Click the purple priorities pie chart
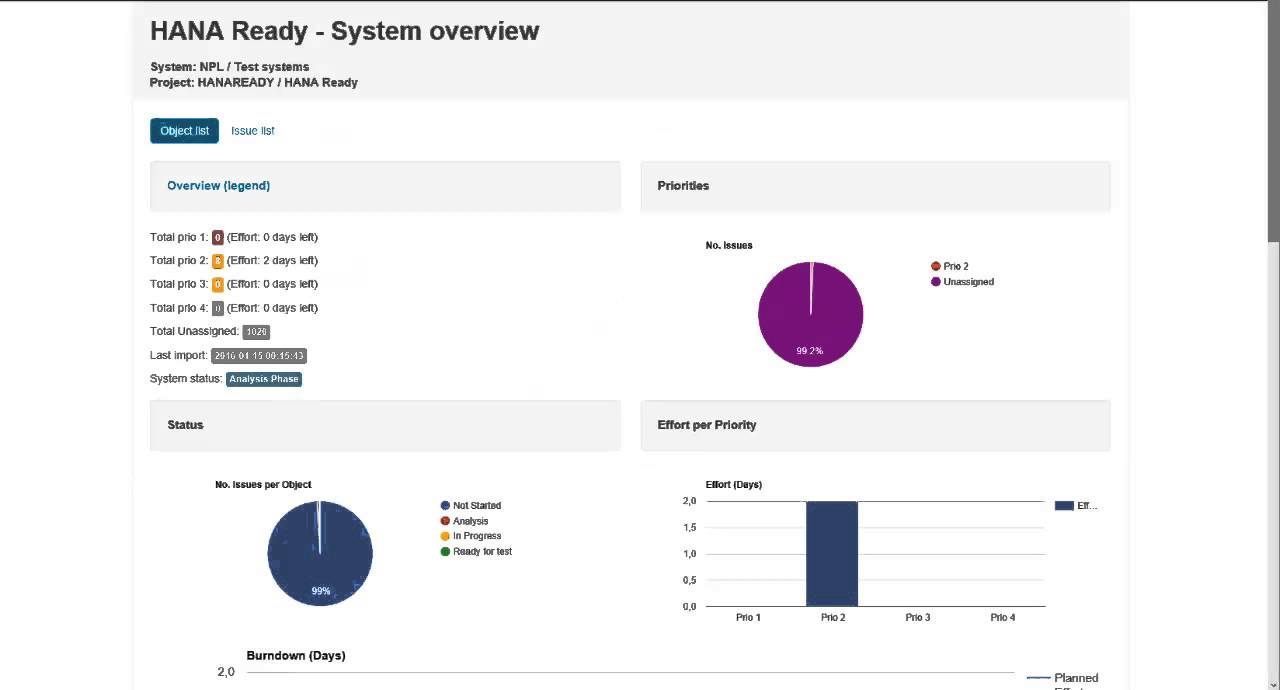This screenshot has height=690, width=1280. pos(811,314)
